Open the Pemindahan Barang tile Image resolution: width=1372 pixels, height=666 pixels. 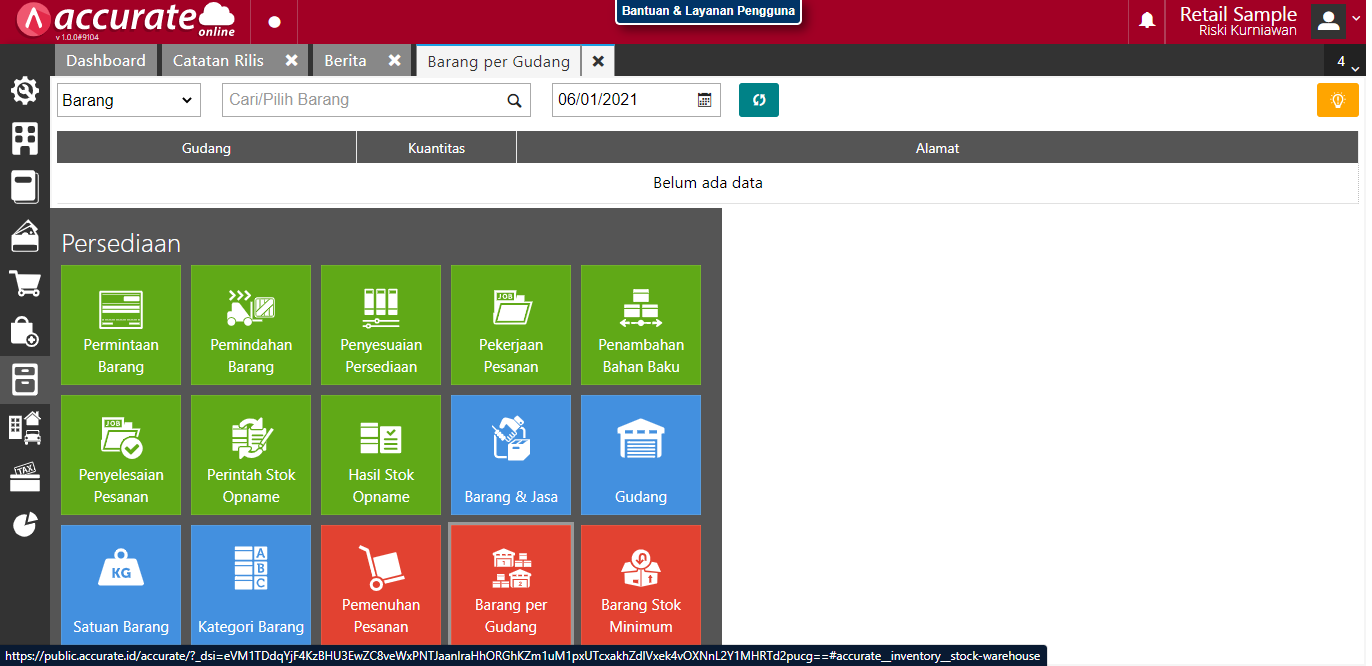[x=251, y=325]
